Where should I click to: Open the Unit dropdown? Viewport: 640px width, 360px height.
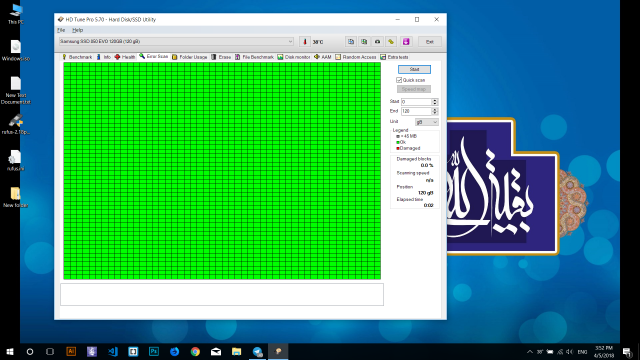point(427,122)
